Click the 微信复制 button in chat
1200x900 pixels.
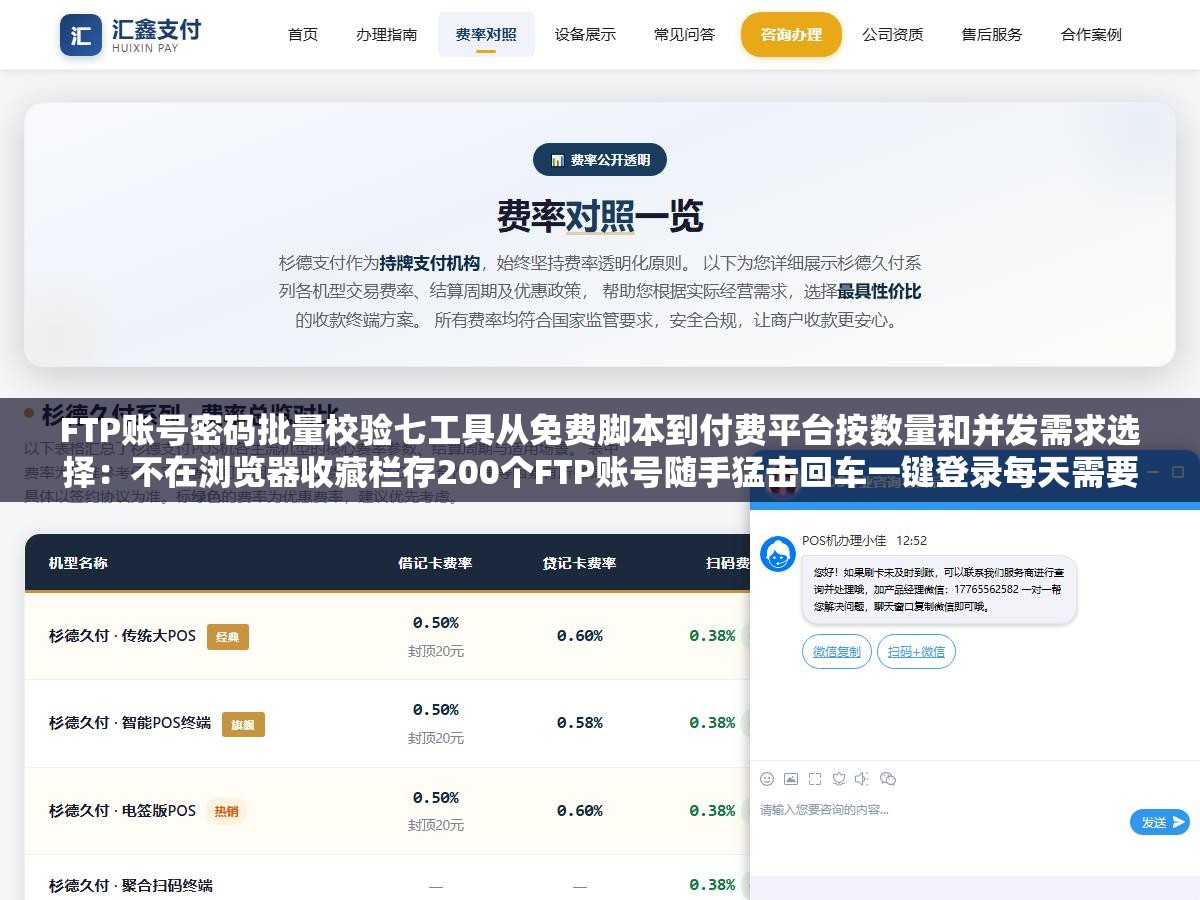coord(837,652)
